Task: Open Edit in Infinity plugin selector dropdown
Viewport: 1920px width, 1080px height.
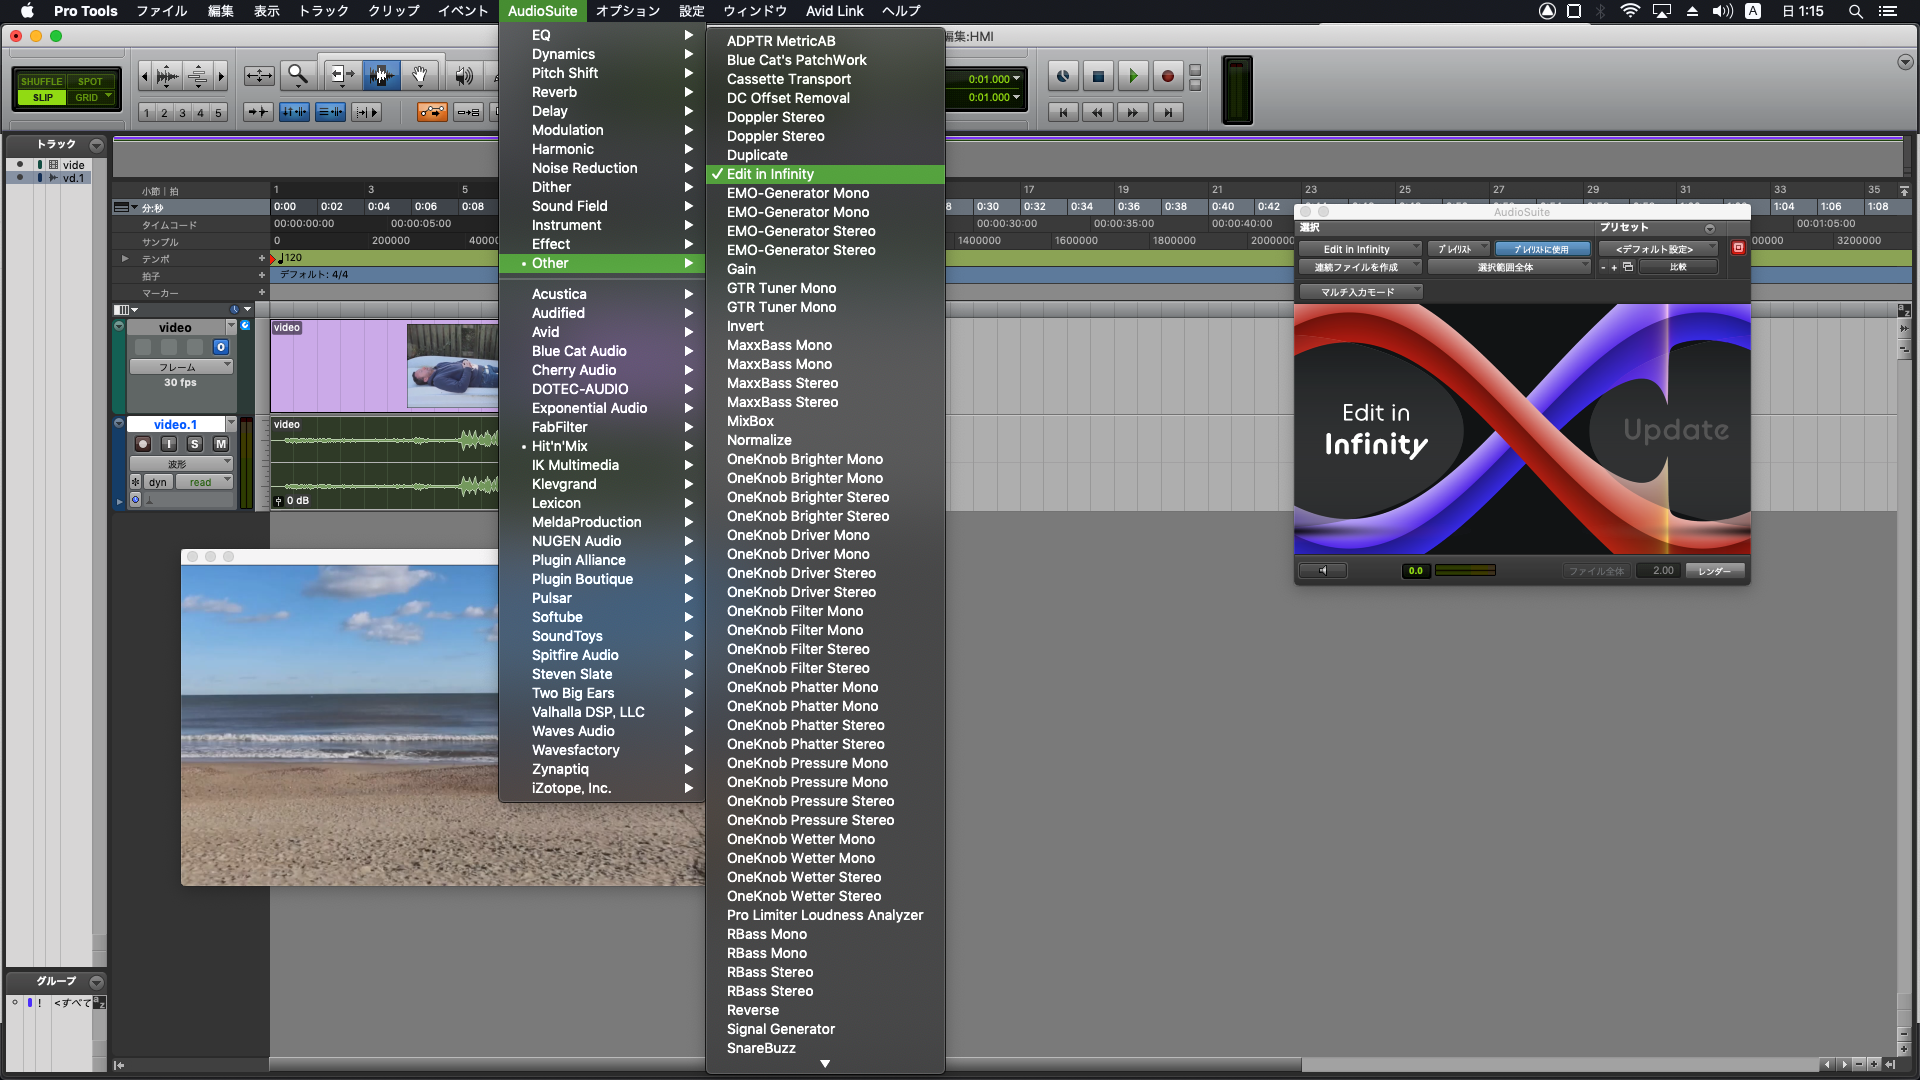Action: (1360, 249)
